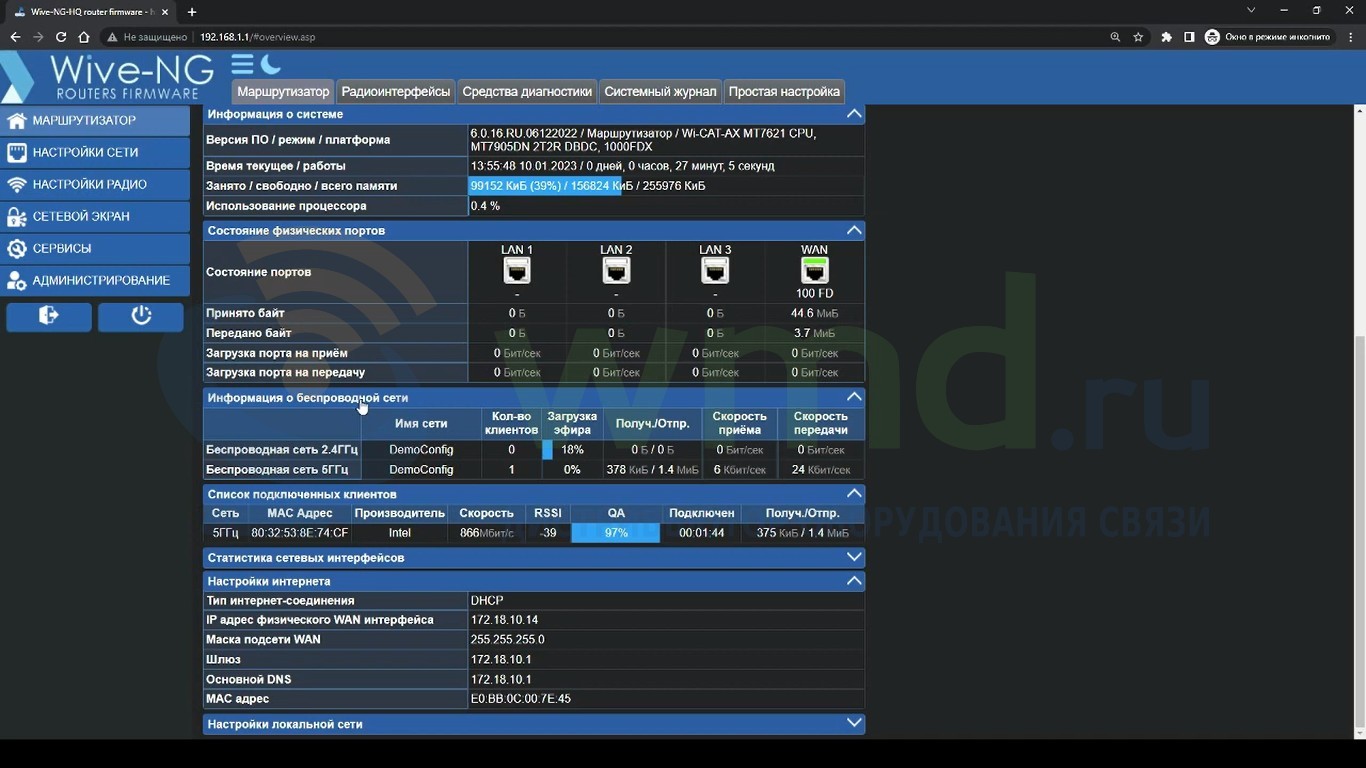Viewport: 1366px width, 768px height.
Task: Open АДМИНИСТРИРОВАНИЕ sidebar section
Action: point(95,280)
